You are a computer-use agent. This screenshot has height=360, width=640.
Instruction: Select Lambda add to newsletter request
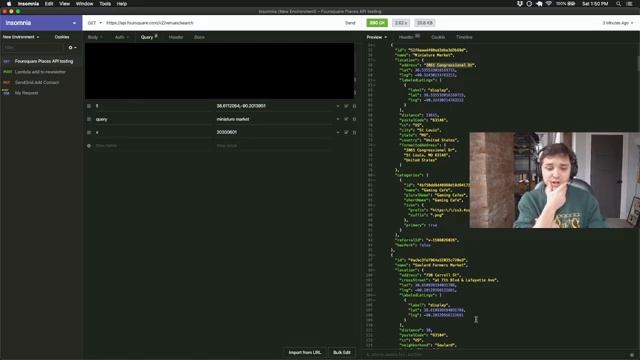[41, 72]
